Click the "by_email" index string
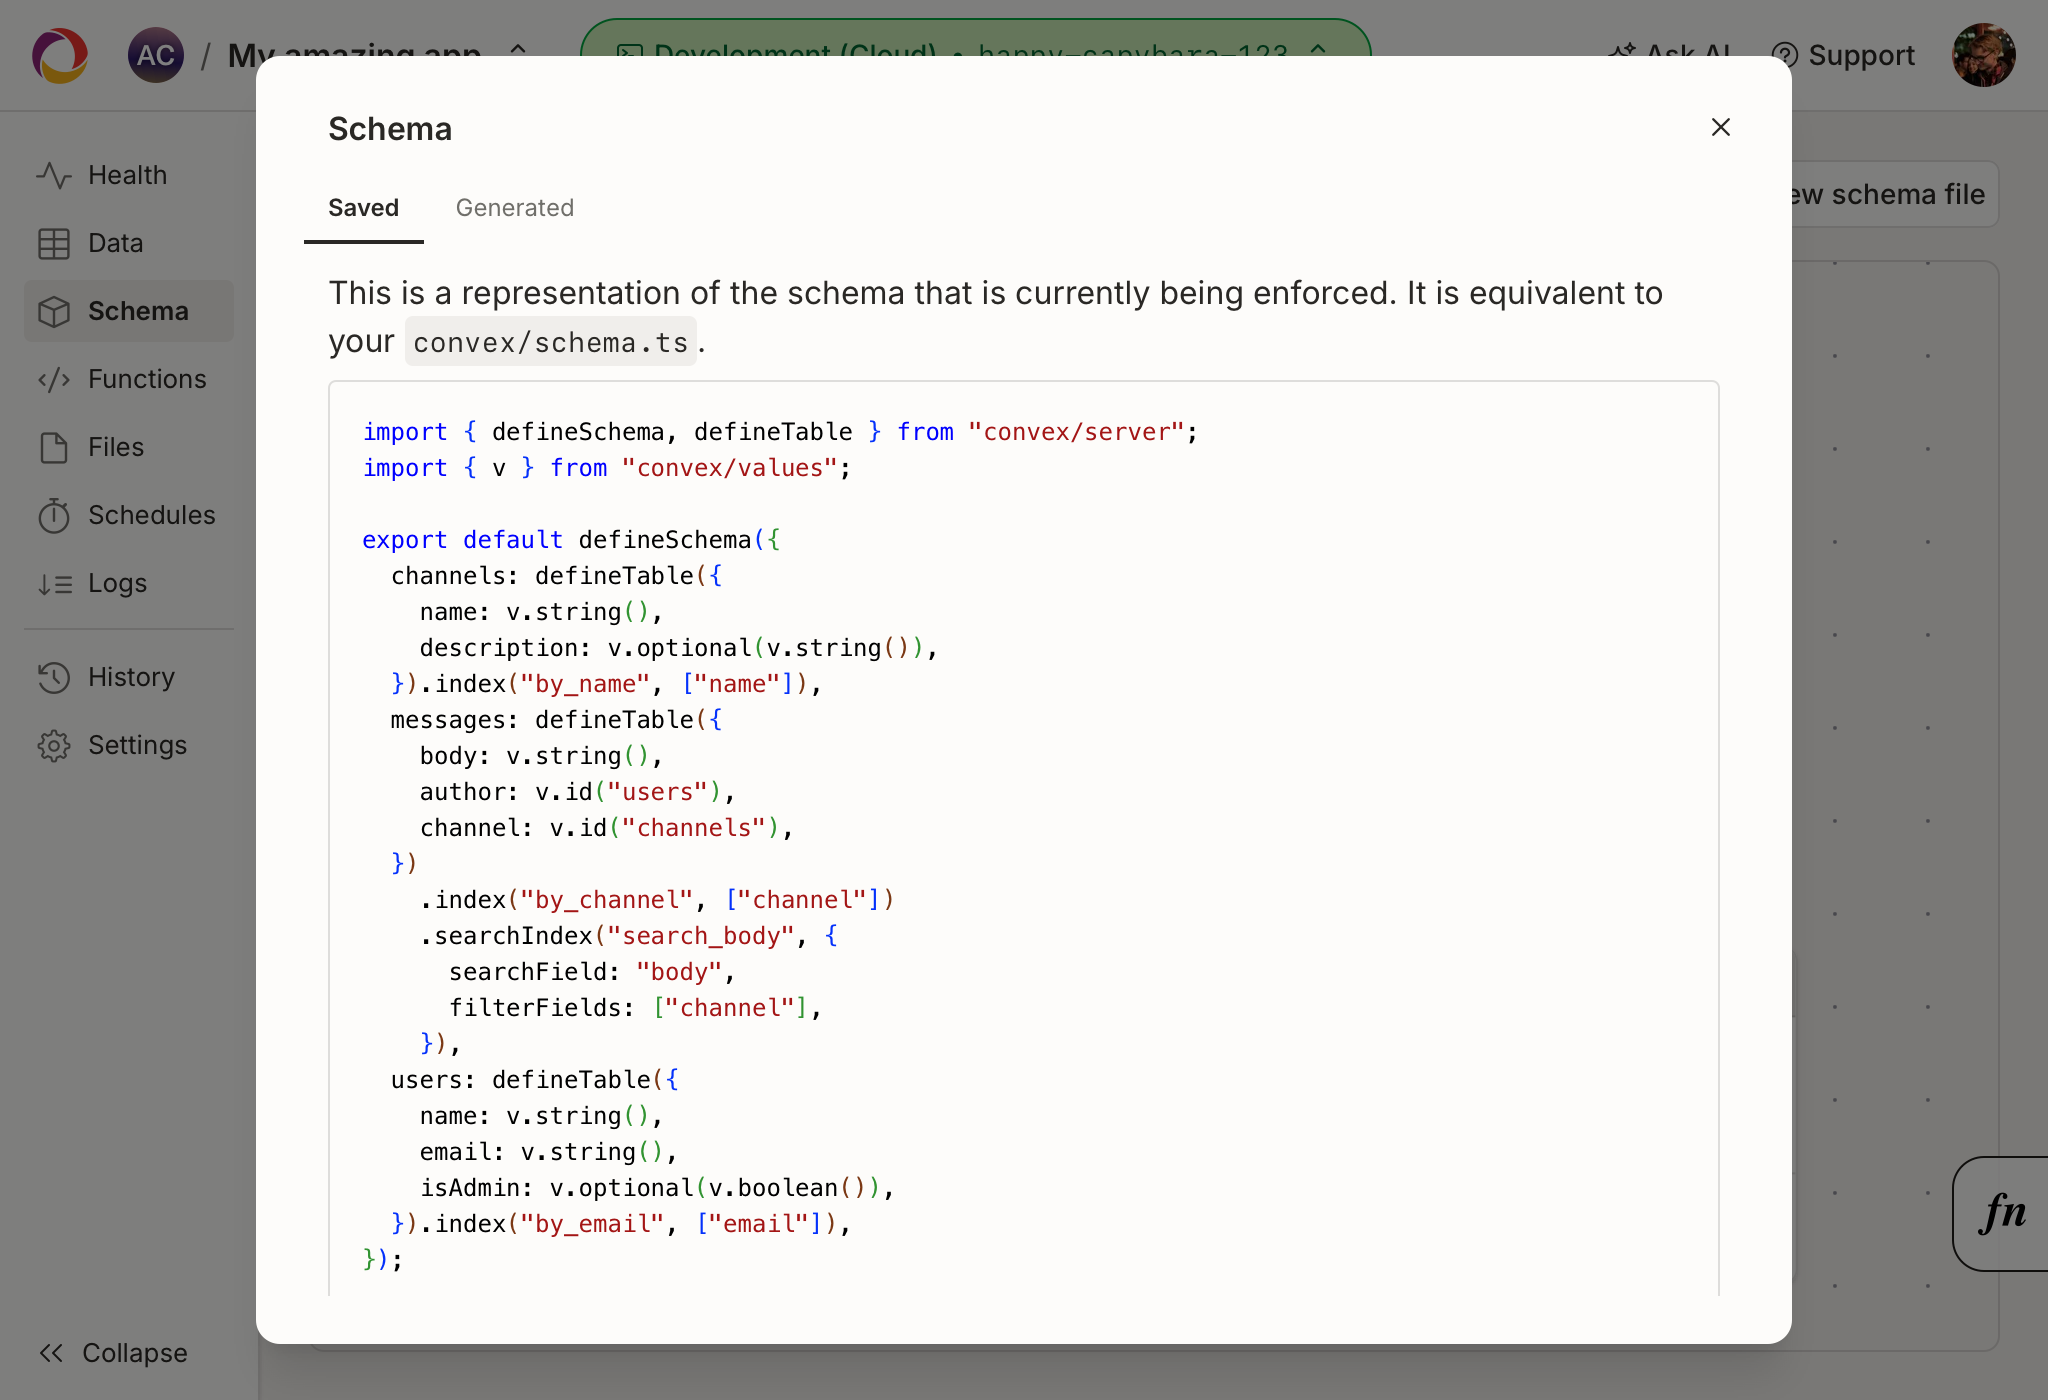This screenshot has height=1400, width=2048. pyautogui.click(x=593, y=1224)
